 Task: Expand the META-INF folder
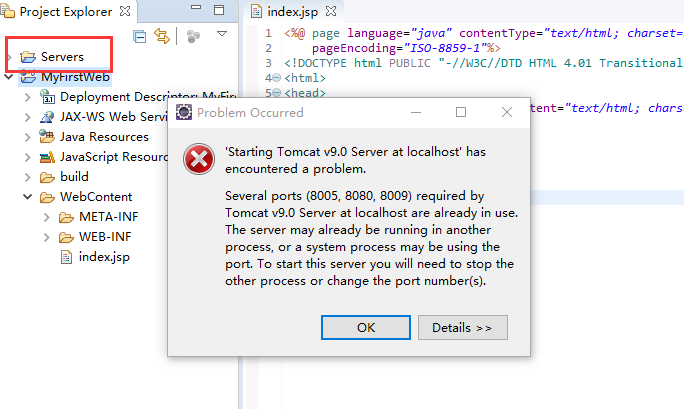(x=47, y=217)
